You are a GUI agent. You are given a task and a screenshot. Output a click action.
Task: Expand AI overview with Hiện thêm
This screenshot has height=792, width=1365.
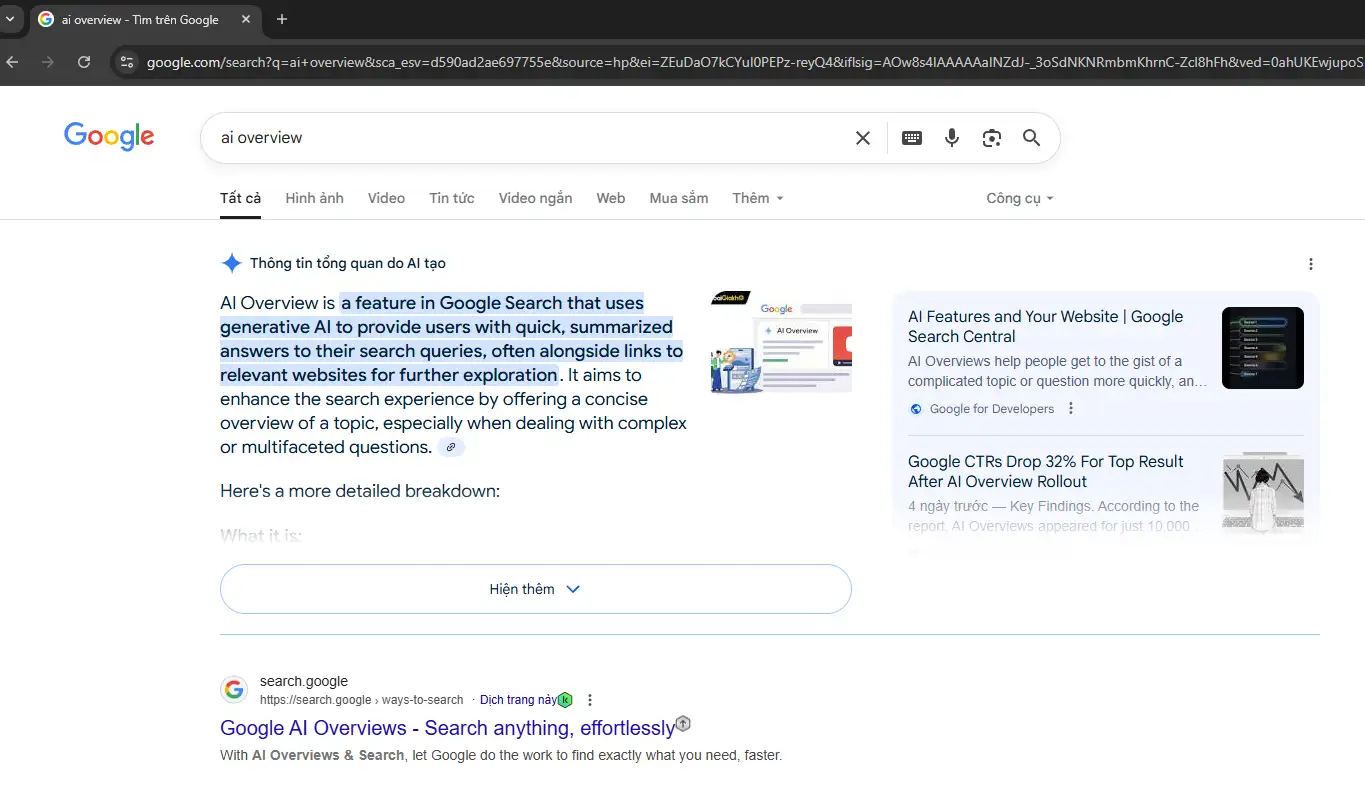click(536, 589)
